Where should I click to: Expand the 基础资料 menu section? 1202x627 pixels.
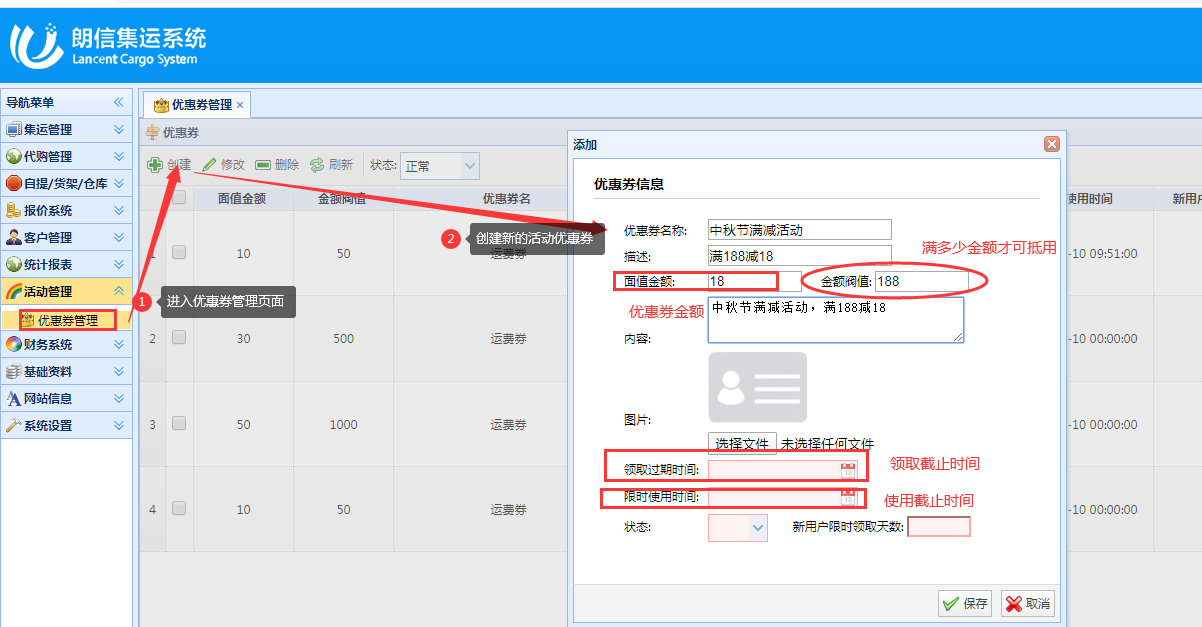[x=119, y=371]
